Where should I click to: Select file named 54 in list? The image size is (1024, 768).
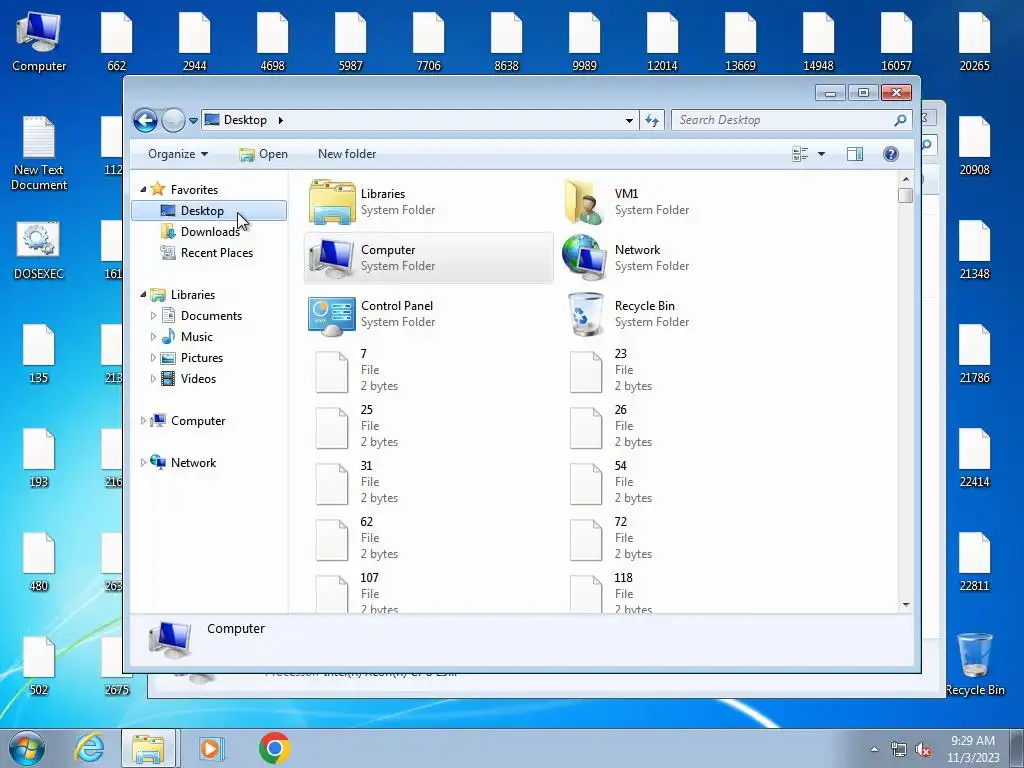pos(610,482)
